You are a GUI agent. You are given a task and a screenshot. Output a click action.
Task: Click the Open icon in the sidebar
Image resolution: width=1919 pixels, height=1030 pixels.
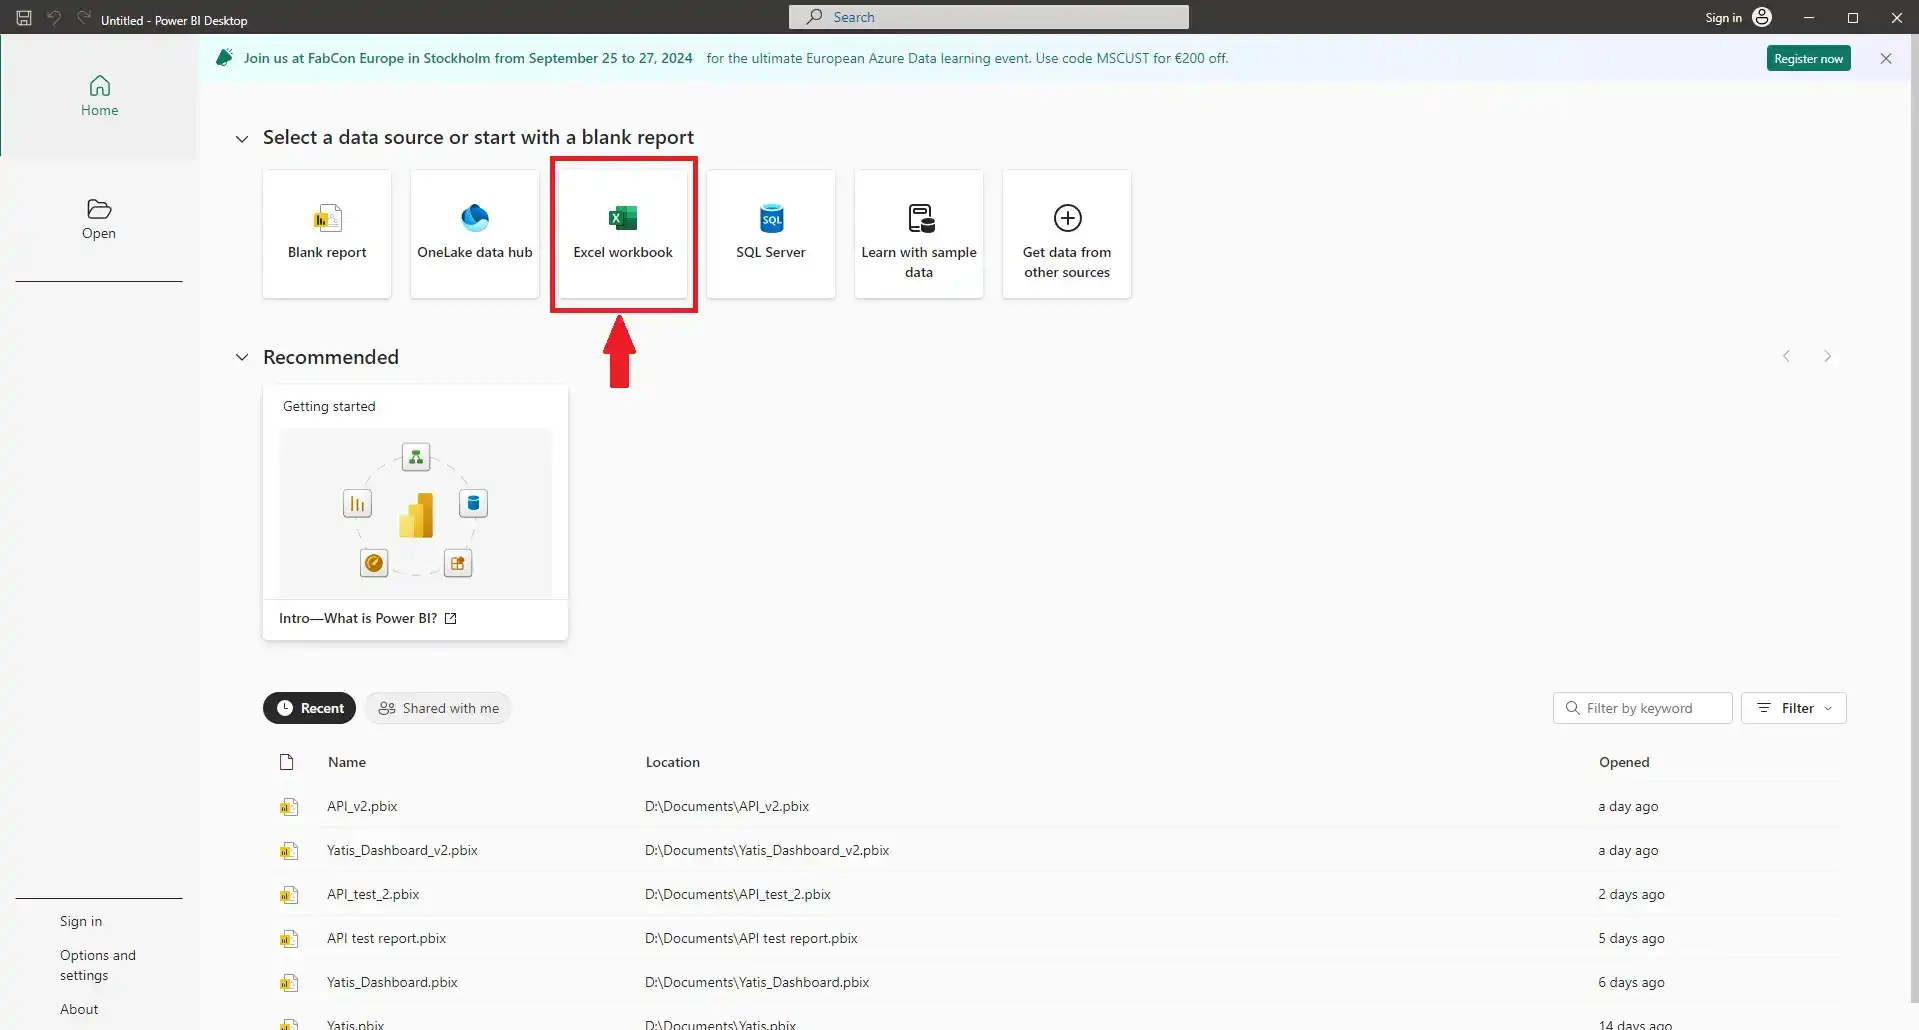pyautogui.click(x=98, y=218)
